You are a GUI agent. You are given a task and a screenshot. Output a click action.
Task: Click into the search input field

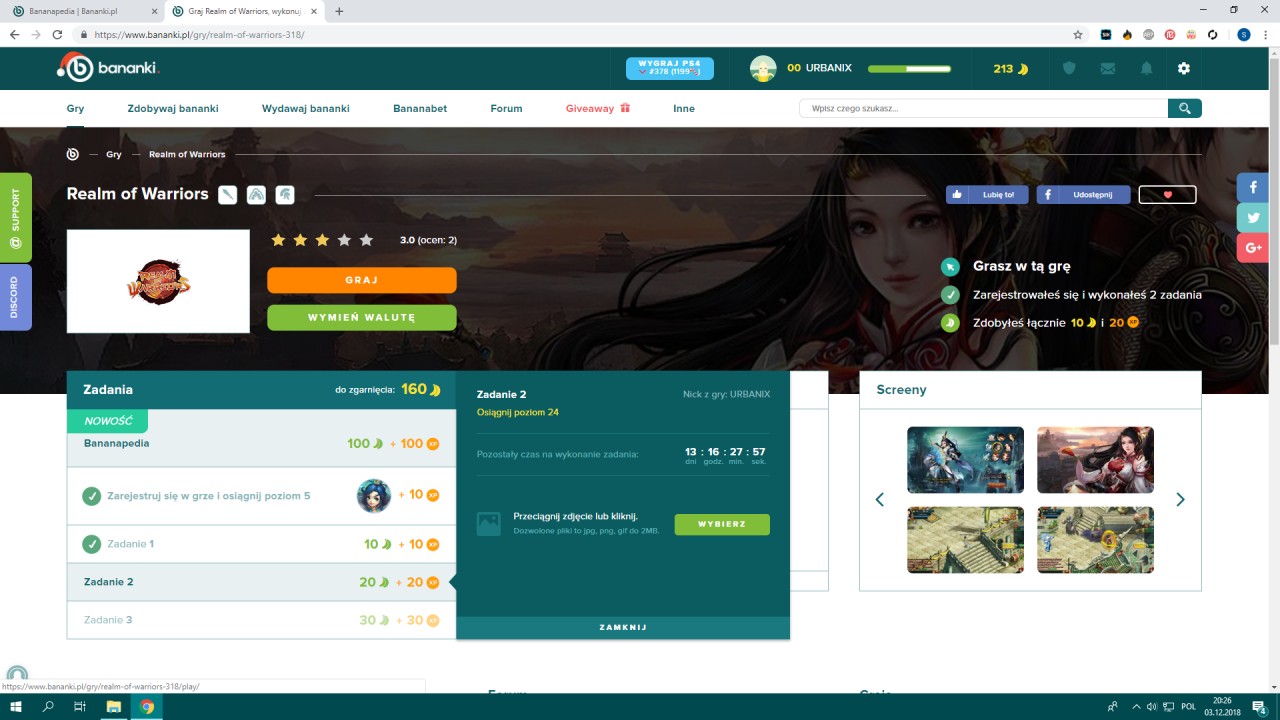[984, 108]
